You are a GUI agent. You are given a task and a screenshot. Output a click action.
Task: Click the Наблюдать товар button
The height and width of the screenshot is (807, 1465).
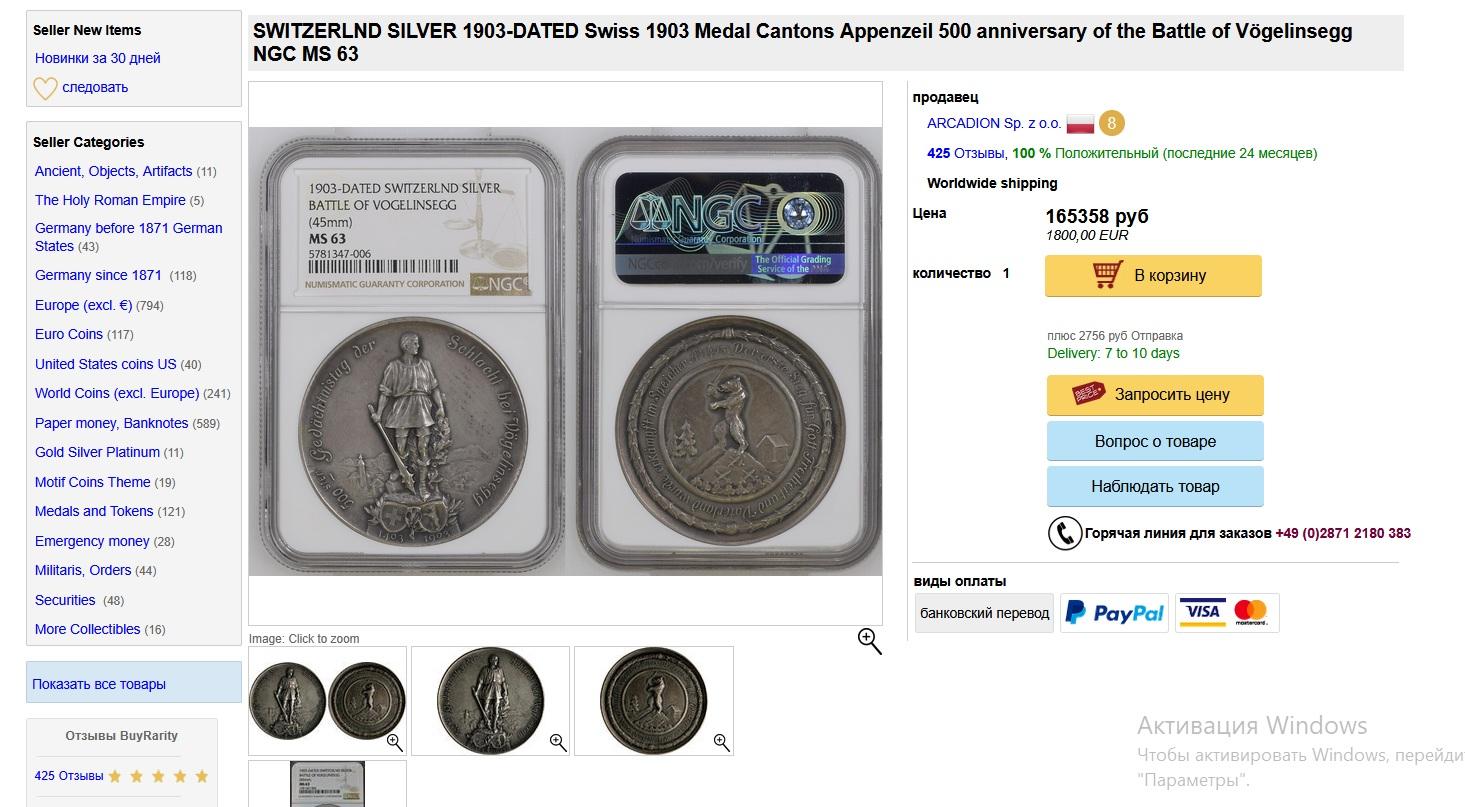1155,486
